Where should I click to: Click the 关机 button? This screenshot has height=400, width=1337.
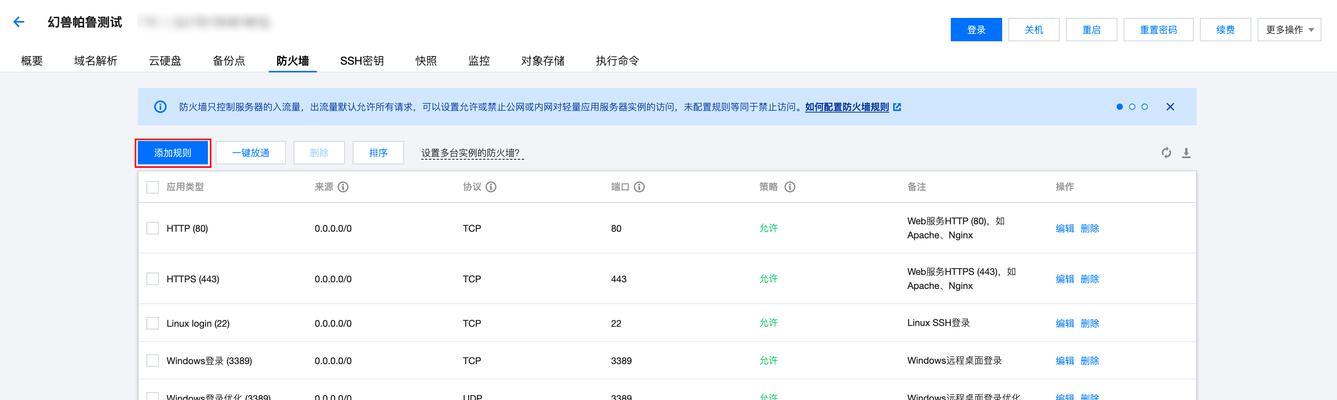pyautogui.click(x=1034, y=30)
